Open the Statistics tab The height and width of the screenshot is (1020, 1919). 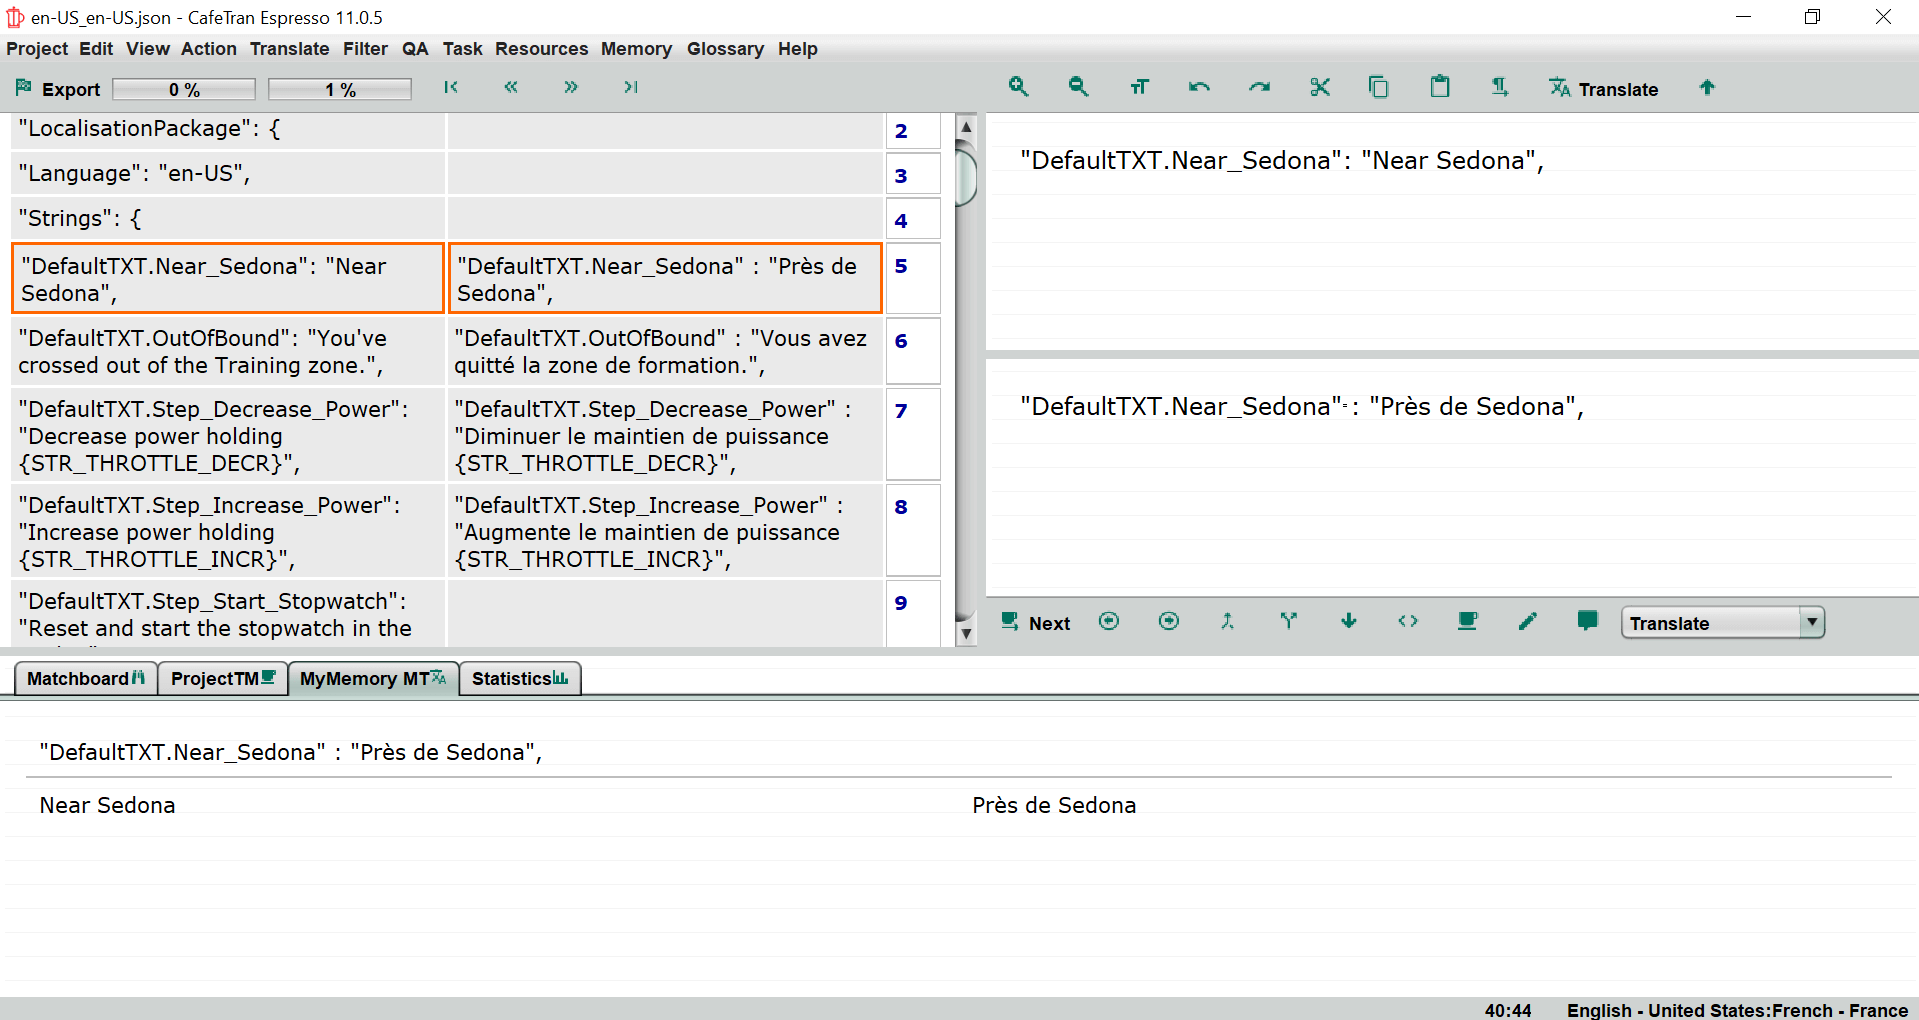[520, 678]
